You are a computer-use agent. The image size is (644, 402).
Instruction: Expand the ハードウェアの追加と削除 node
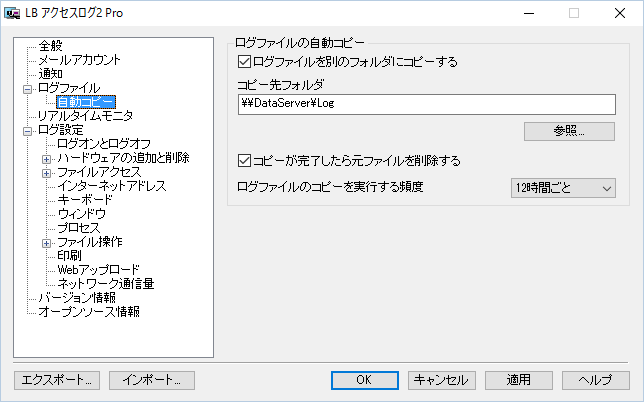(47, 158)
